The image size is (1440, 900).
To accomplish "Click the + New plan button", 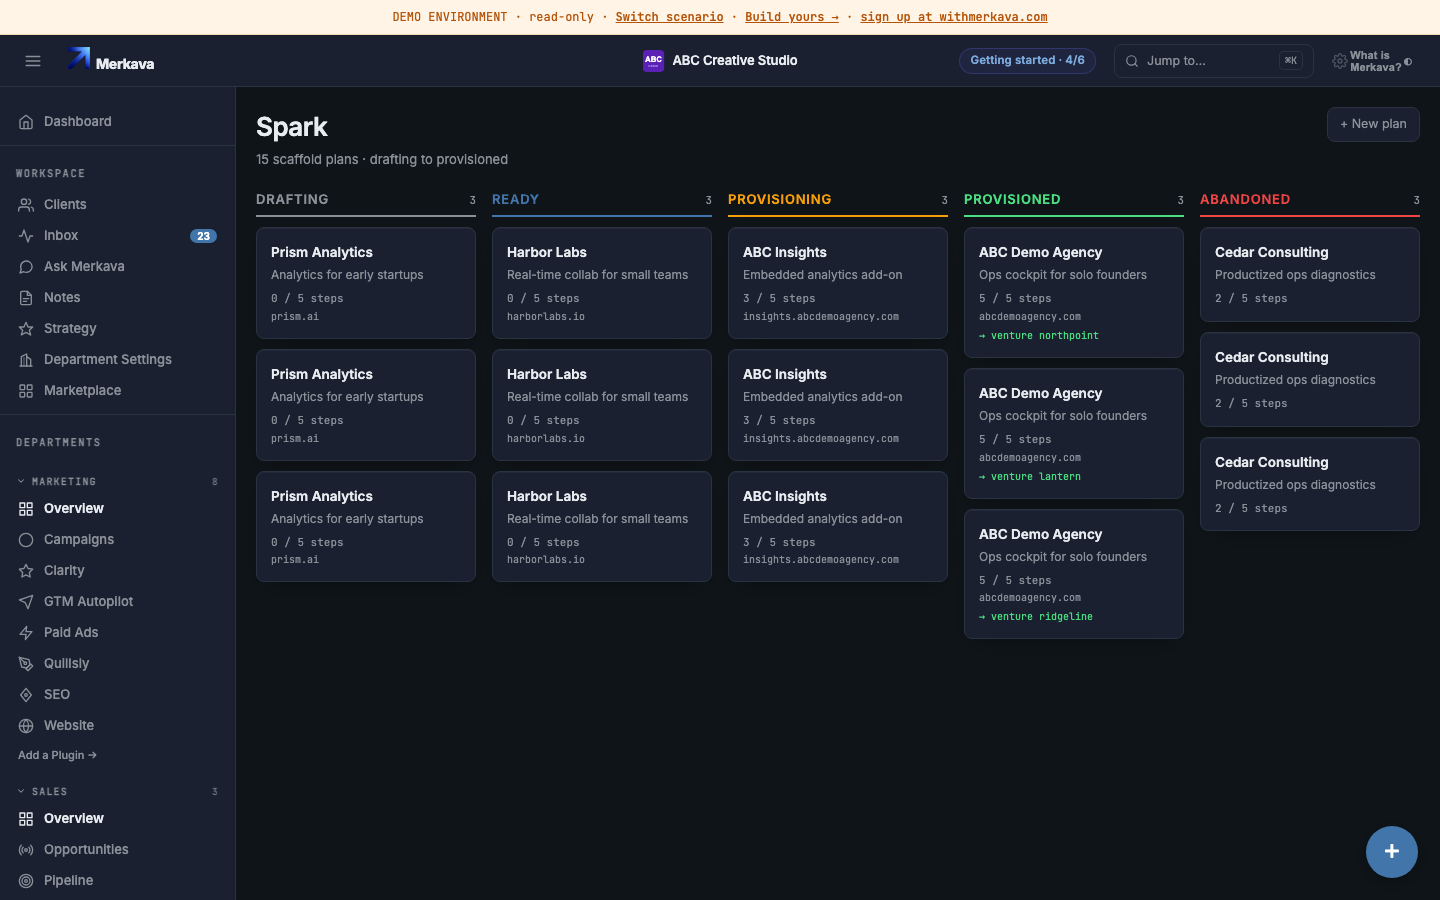I will point(1373,124).
